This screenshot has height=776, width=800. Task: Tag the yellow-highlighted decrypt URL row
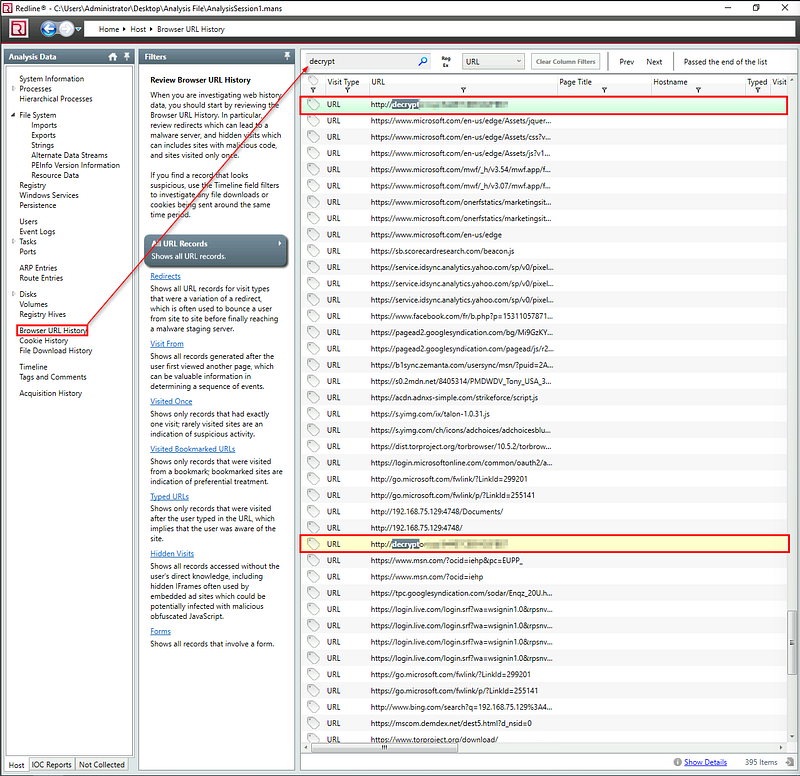click(x=313, y=544)
